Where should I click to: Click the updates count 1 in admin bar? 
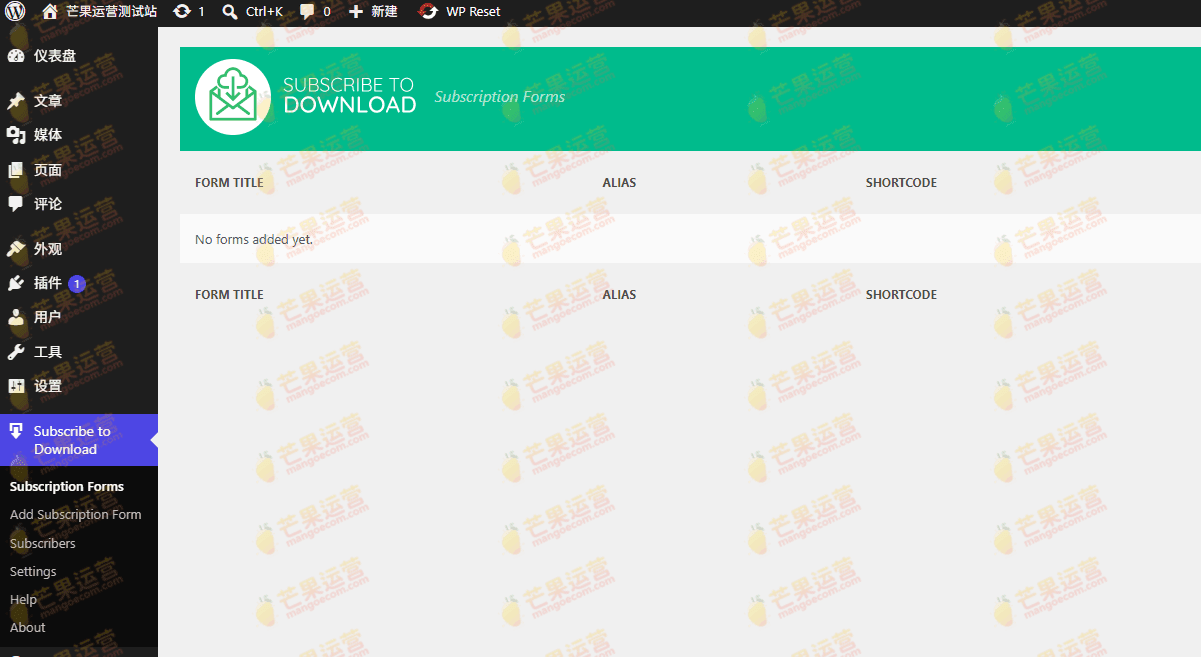tap(201, 12)
